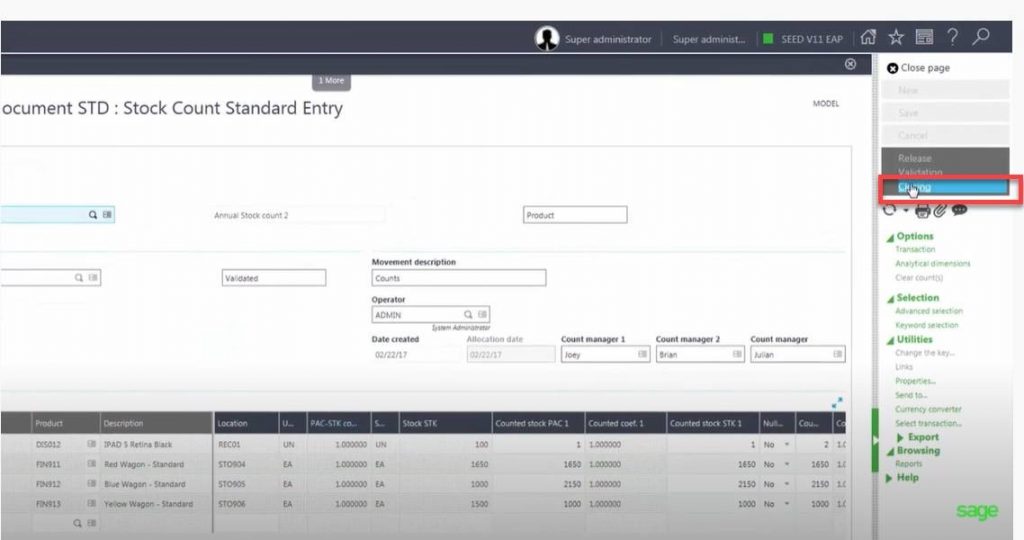Open Operator ADMIN lookup magnifier
Image resolution: width=1024 pixels, height=540 pixels.
tap(468, 314)
